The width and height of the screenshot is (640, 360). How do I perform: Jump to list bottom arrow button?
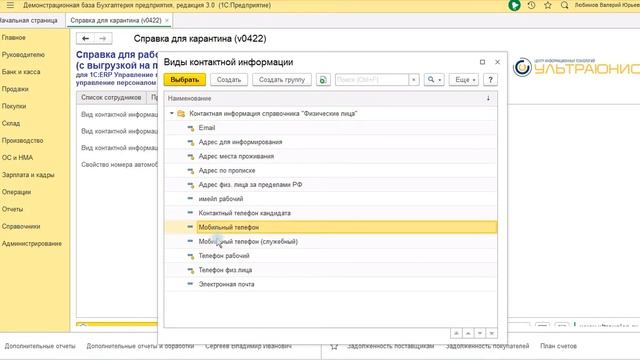click(x=492, y=333)
